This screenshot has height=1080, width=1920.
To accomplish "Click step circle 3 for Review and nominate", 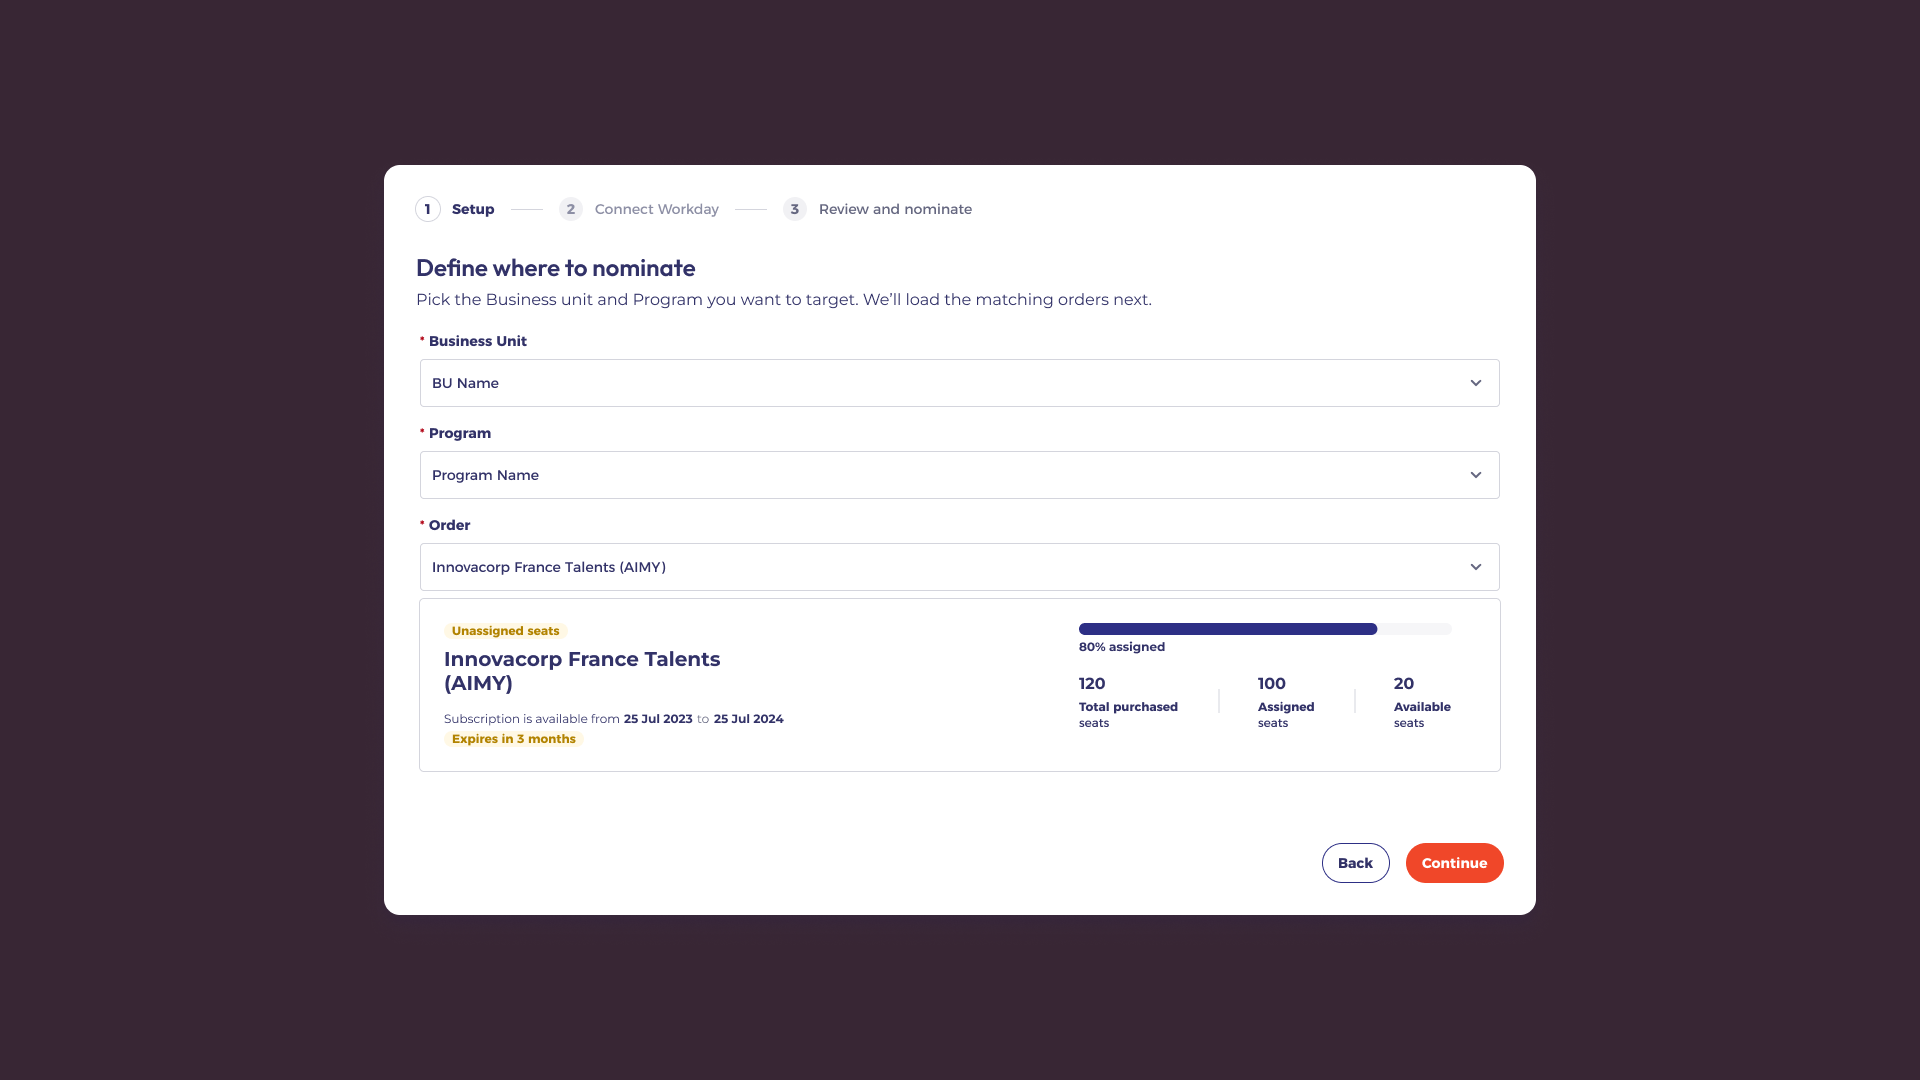I will pos(794,209).
